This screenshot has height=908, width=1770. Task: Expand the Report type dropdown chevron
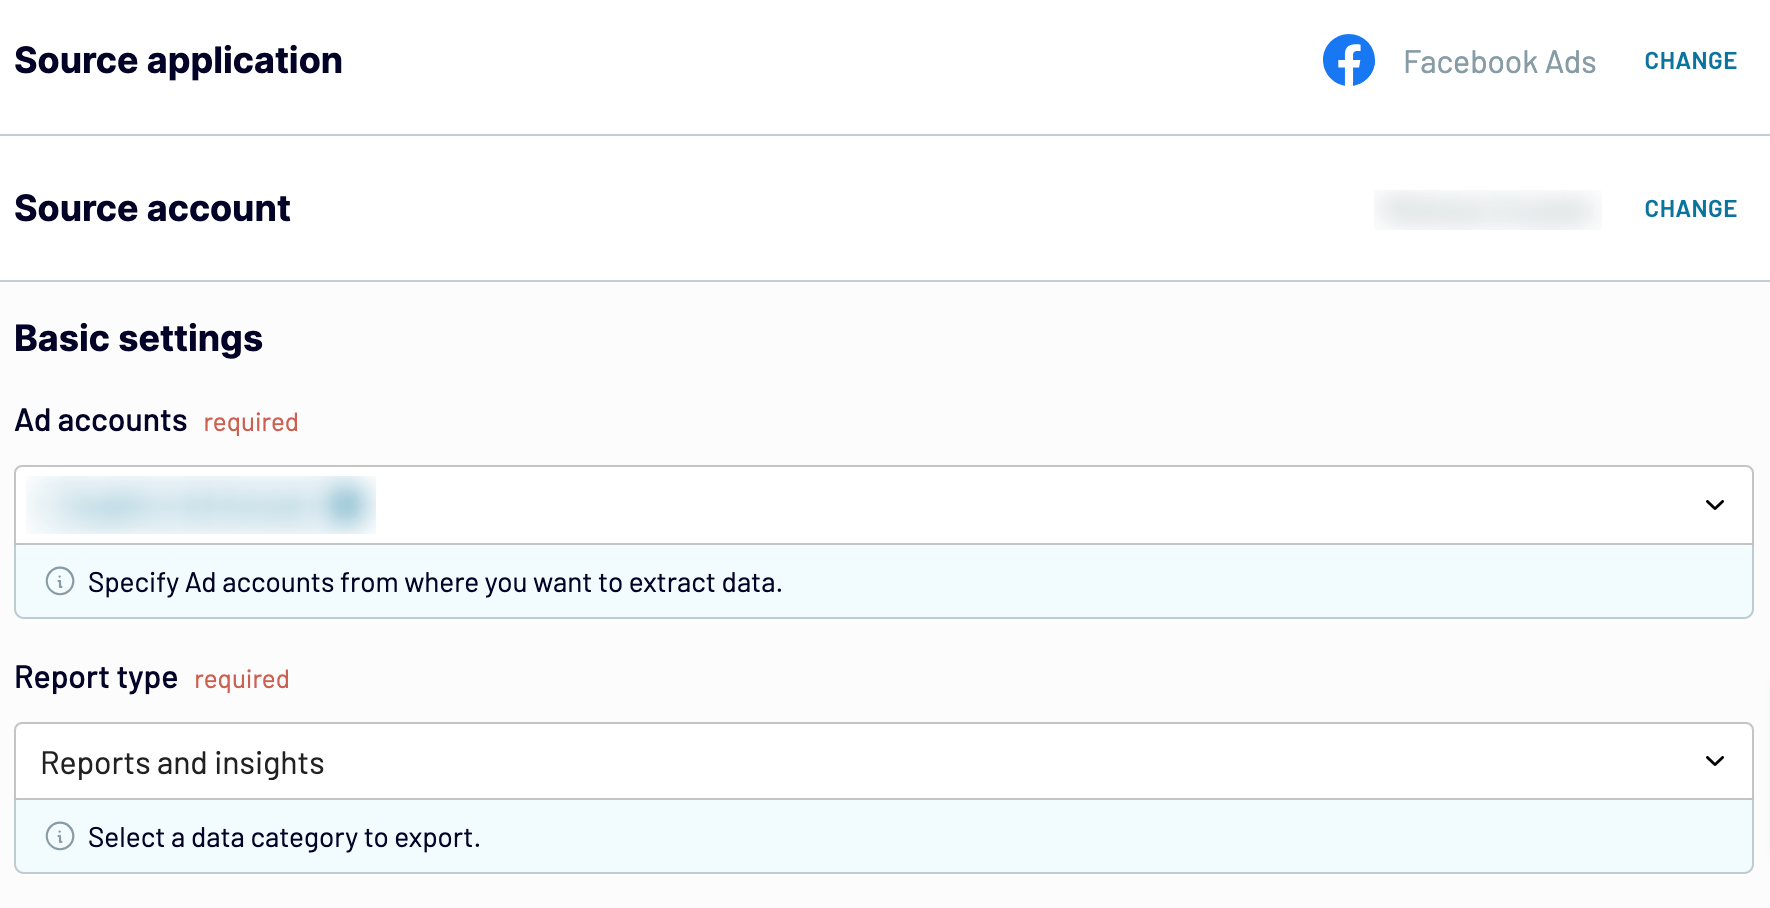[1714, 761]
